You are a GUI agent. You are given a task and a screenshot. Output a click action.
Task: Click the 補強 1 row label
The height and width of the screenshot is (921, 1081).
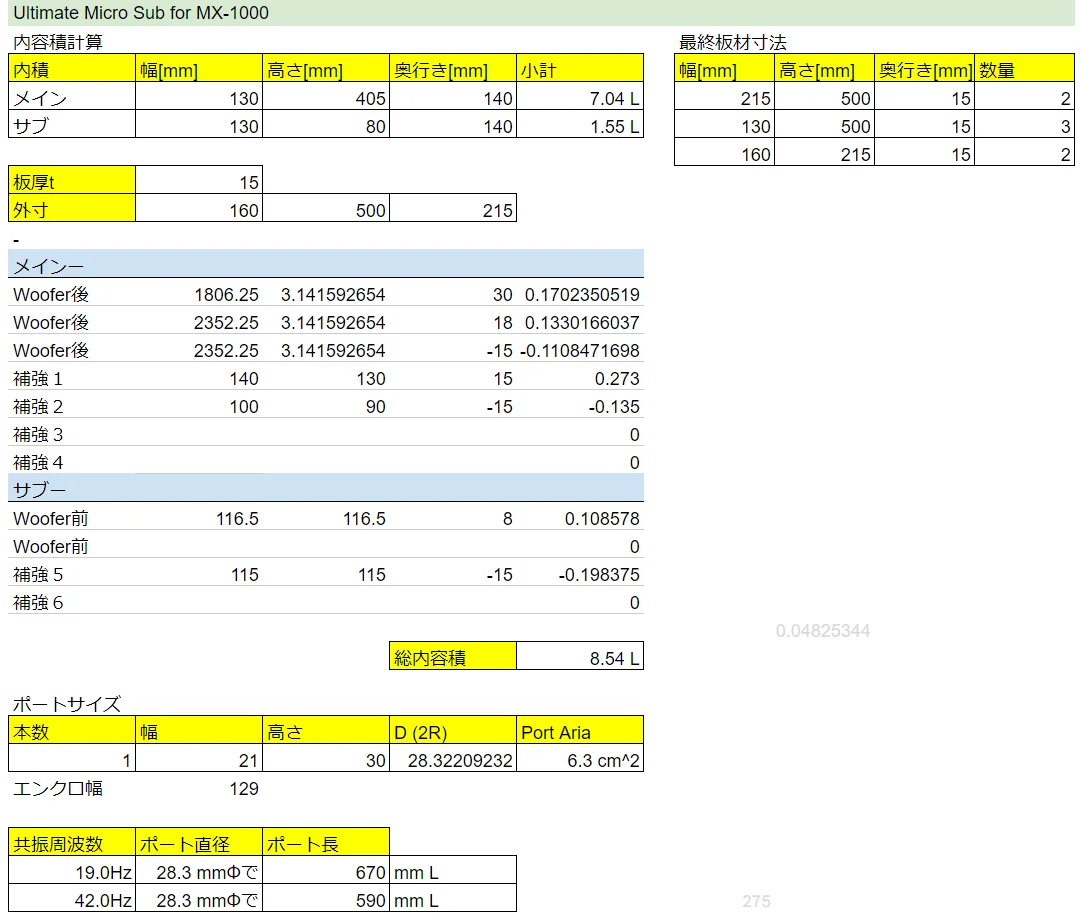coord(71,378)
